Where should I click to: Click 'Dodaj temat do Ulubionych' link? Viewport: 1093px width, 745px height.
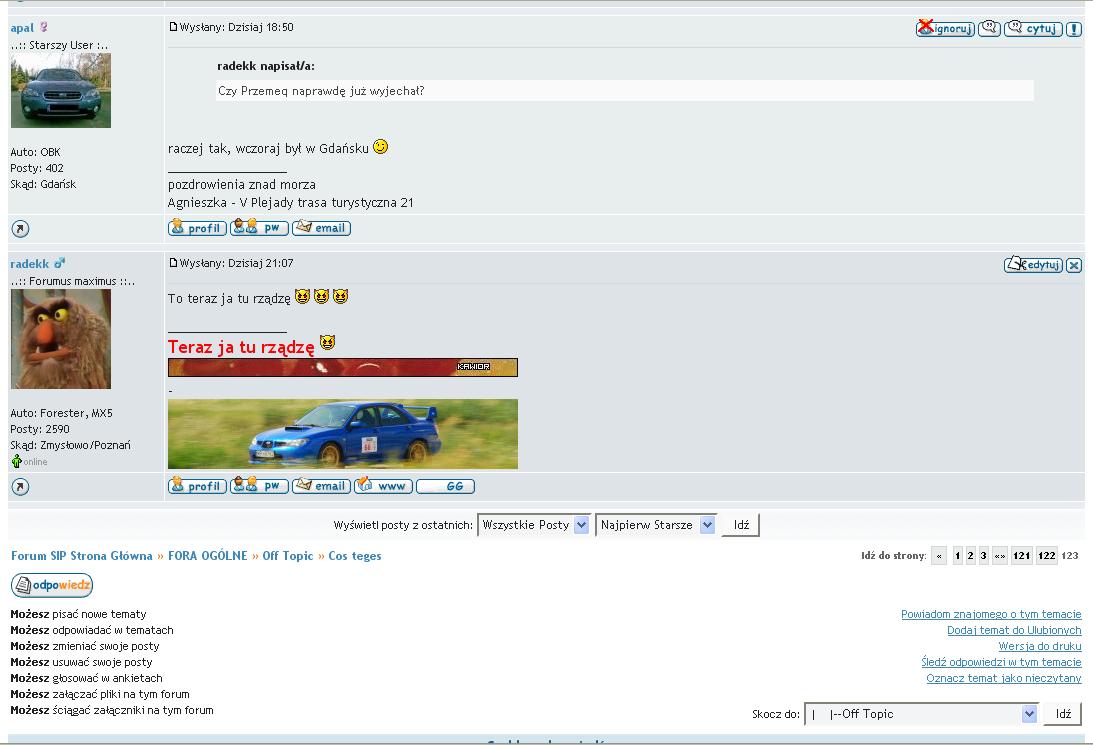coord(1014,630)
